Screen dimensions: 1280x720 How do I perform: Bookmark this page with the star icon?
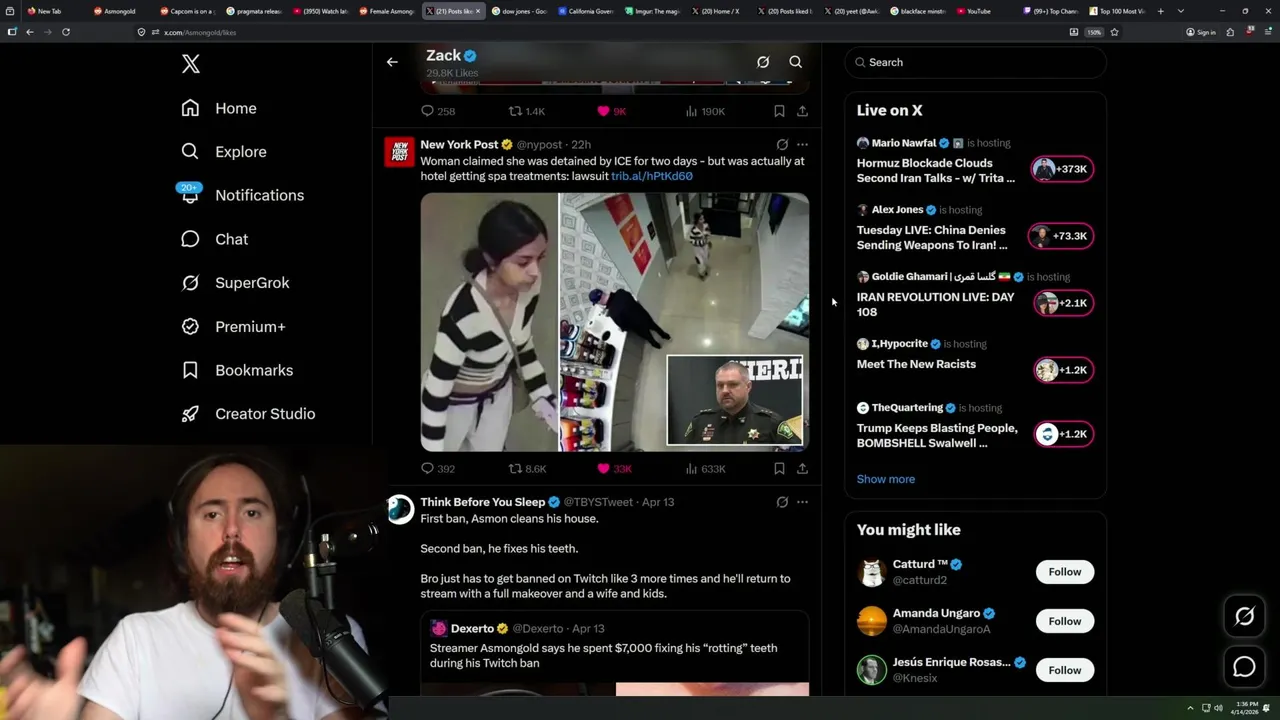click(1114, 32)
